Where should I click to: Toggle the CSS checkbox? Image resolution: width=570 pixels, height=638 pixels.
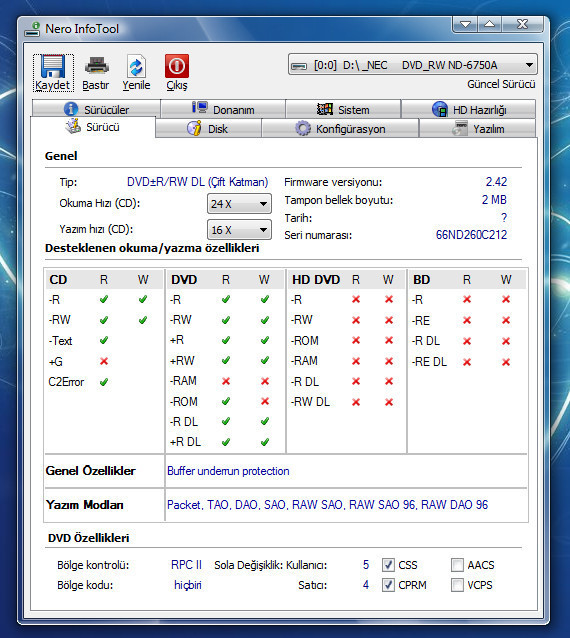pos(388,565)
